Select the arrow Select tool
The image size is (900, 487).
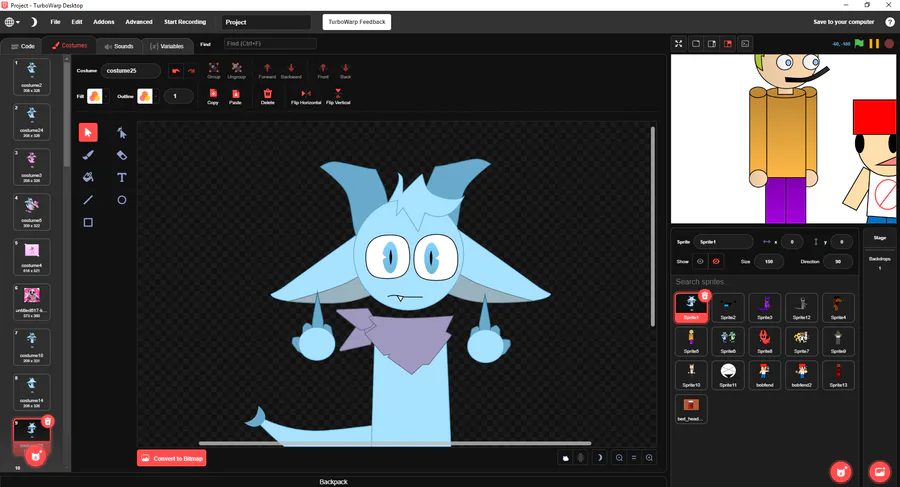(88, 133)
